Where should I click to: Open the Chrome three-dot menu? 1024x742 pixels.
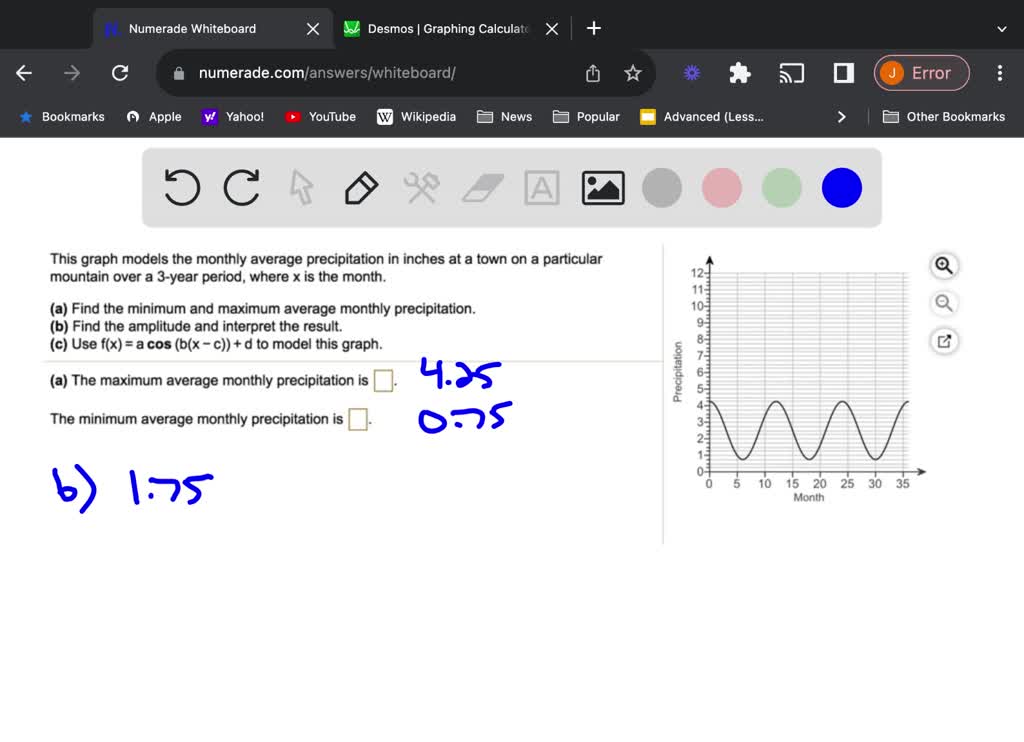tap(999, 72)
